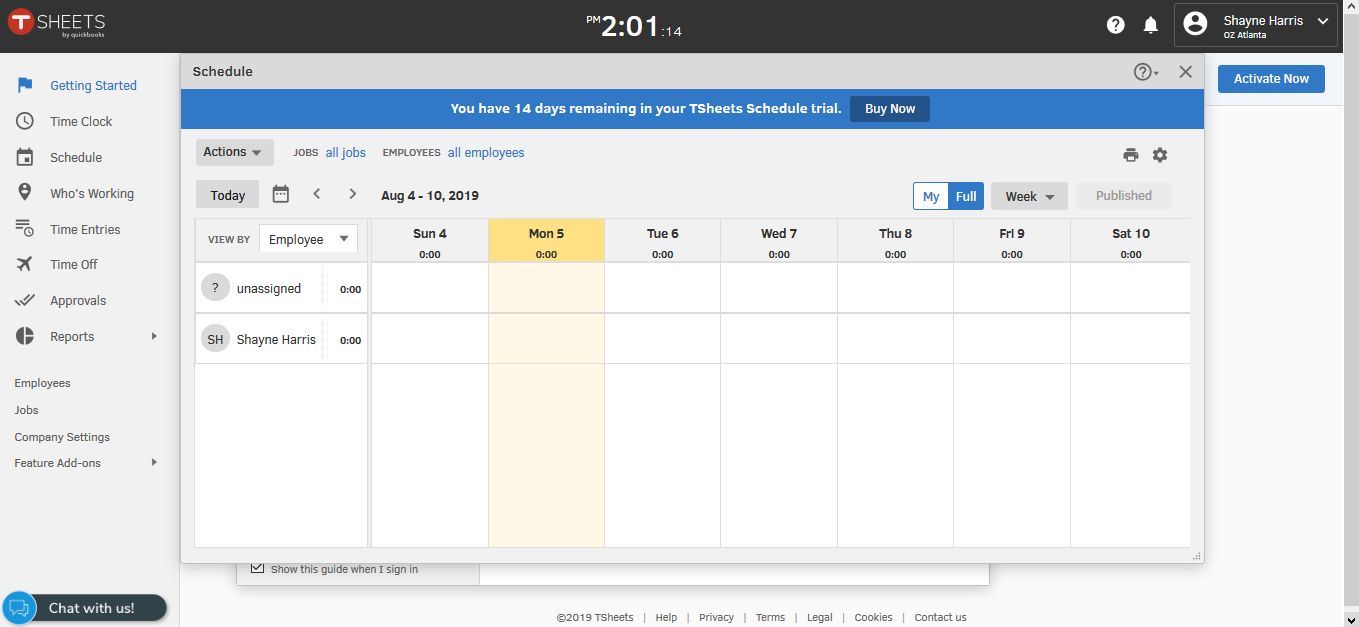Switch to My schedule view

[931, 196]
